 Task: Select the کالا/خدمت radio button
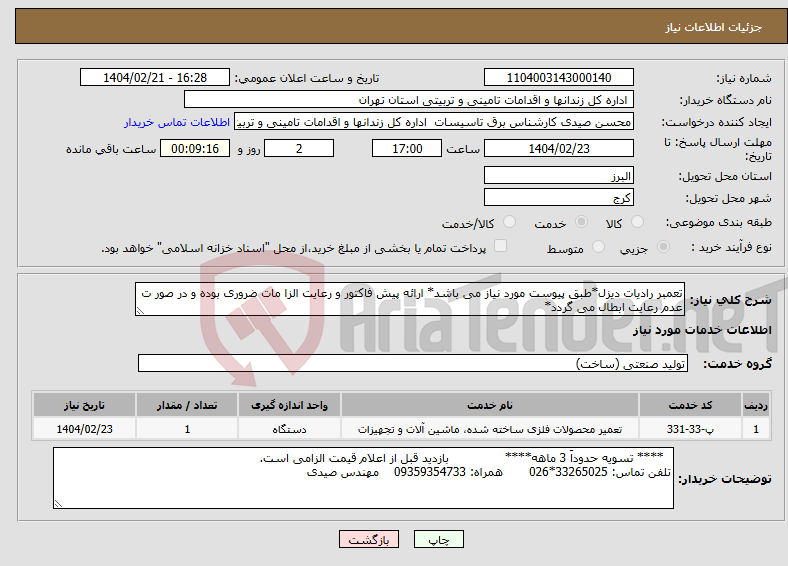point(510,222)
